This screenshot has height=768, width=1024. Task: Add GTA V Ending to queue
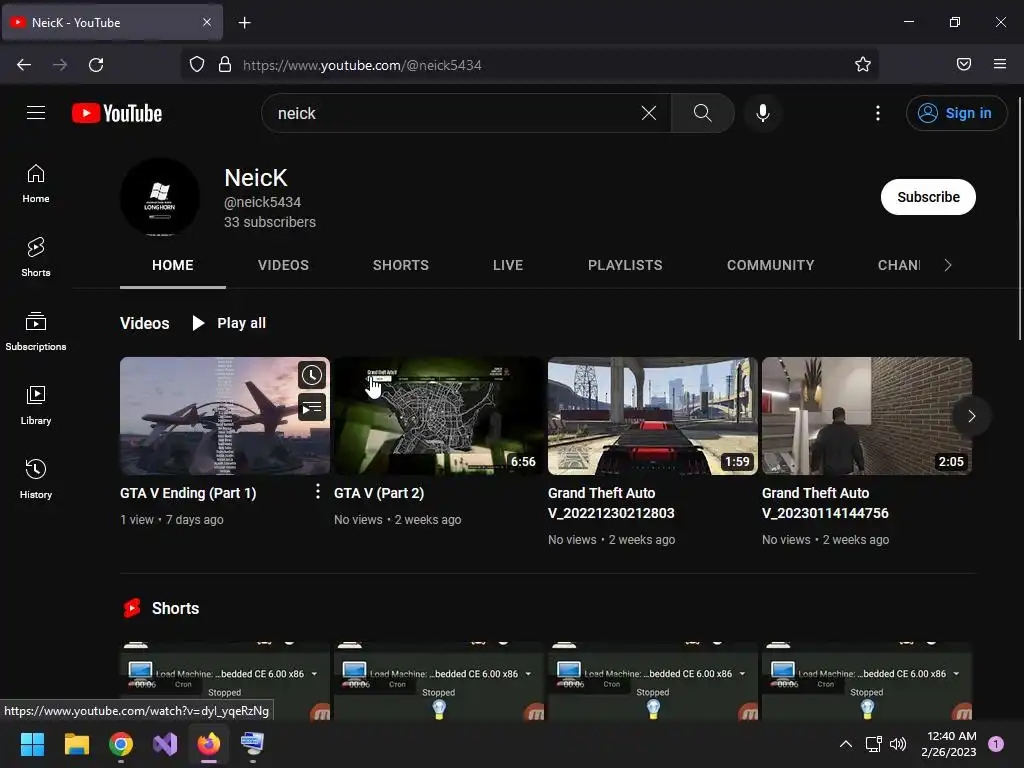(x=312, y=408)
